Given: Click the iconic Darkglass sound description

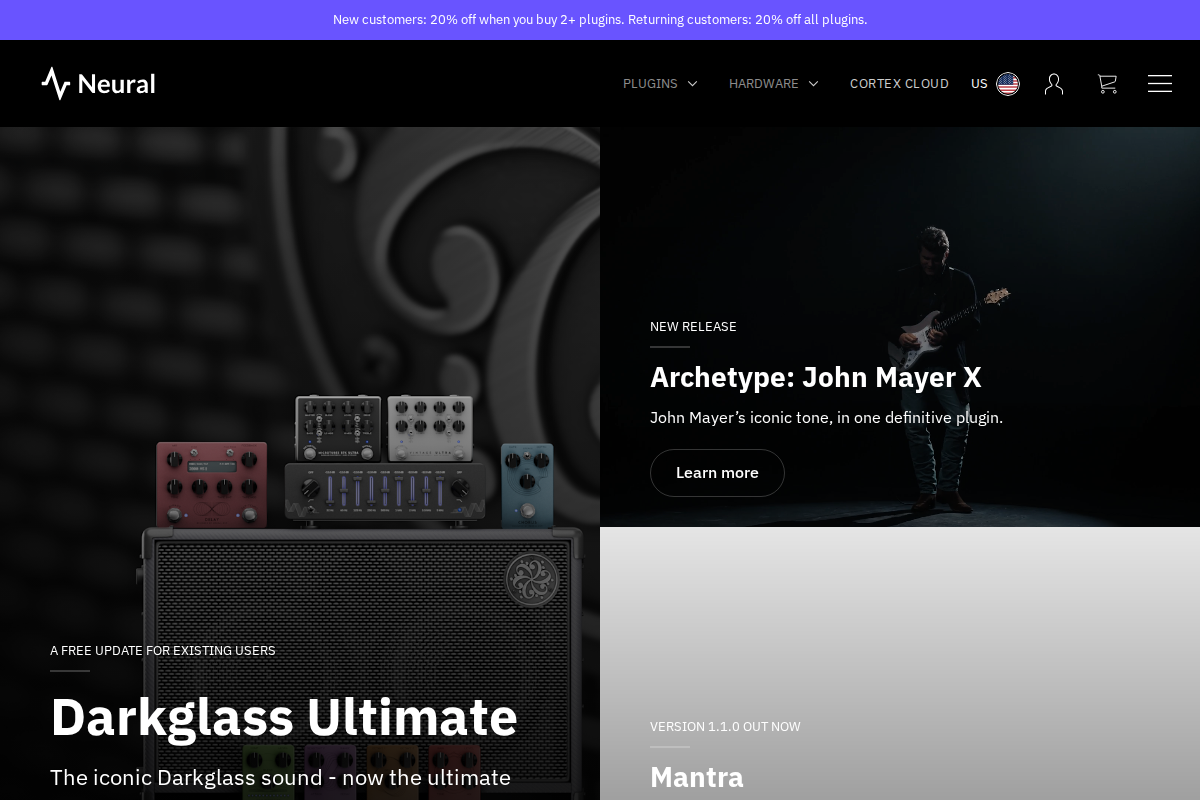Looking at the screenshot, I should click(x=280, y=777).
